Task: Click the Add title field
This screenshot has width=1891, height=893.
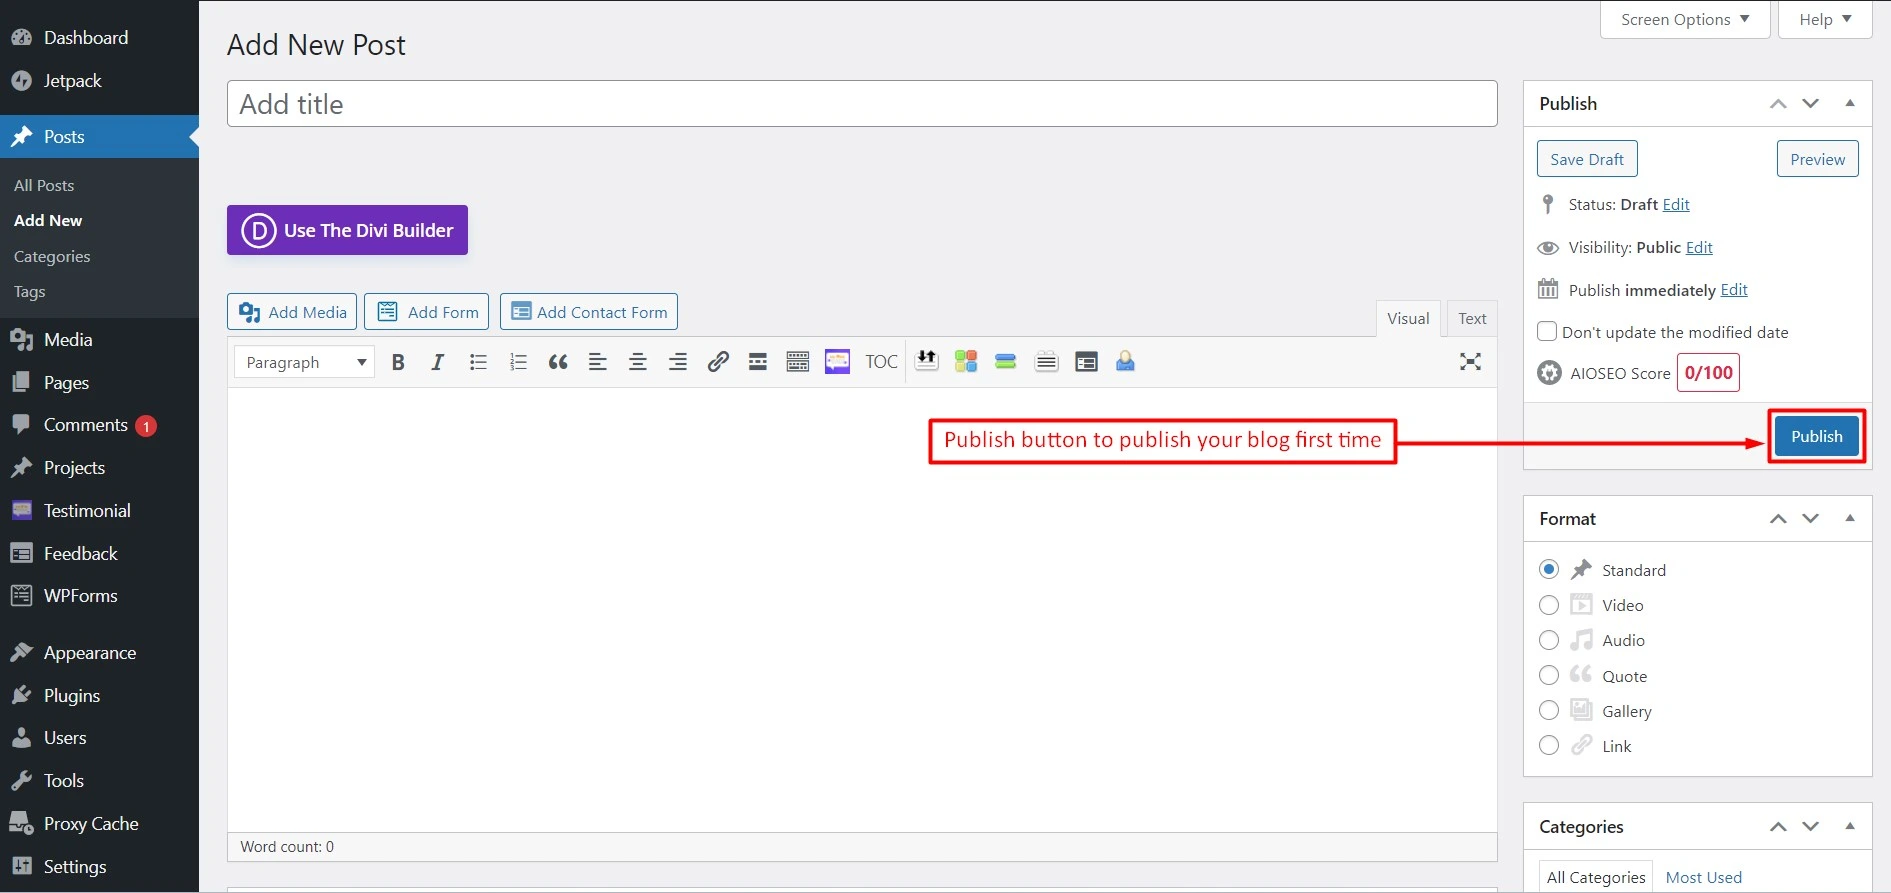Action: point(862,104)
